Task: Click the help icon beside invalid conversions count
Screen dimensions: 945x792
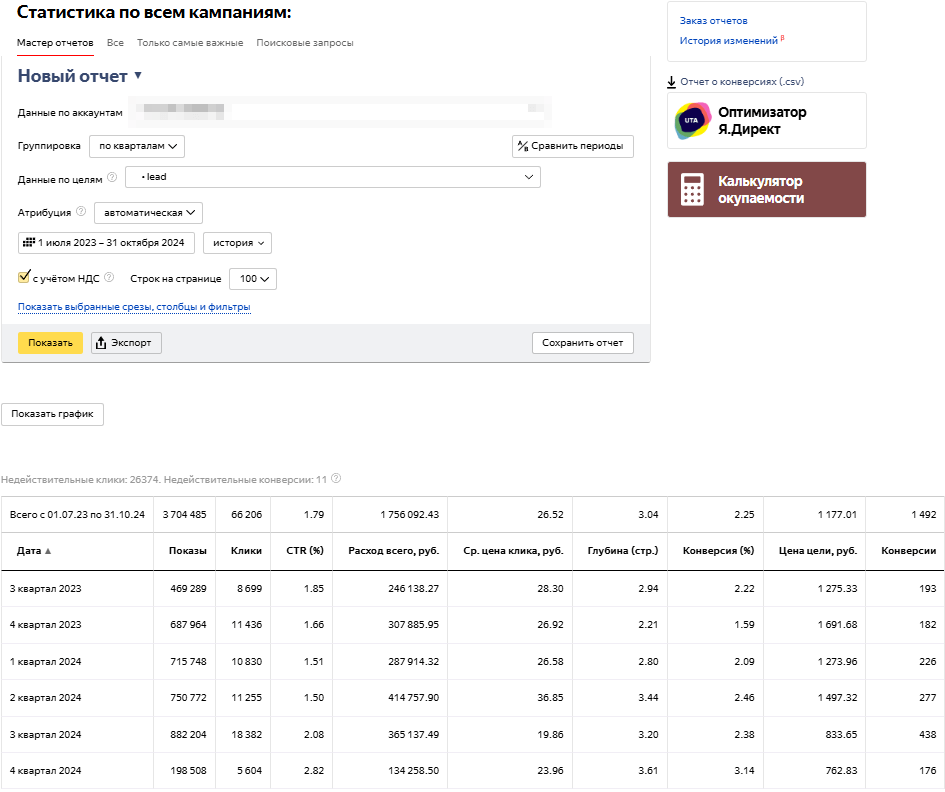Action: coord(336,479)
